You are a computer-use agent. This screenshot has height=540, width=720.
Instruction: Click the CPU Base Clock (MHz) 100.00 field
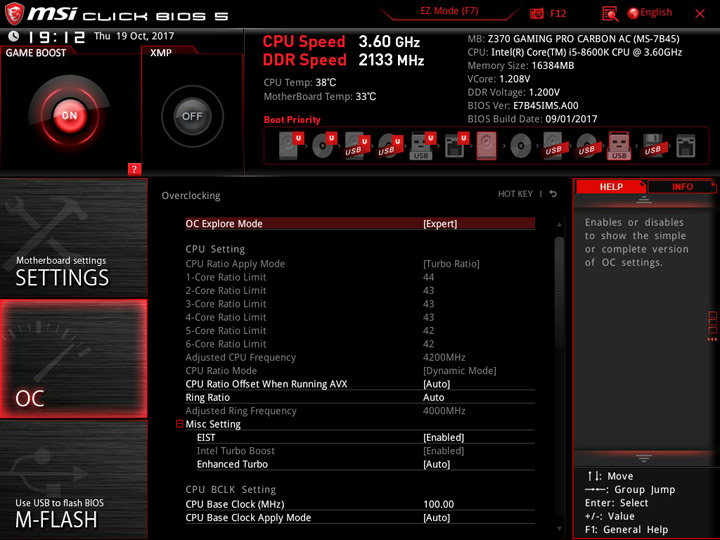click(x=439, y=504)
